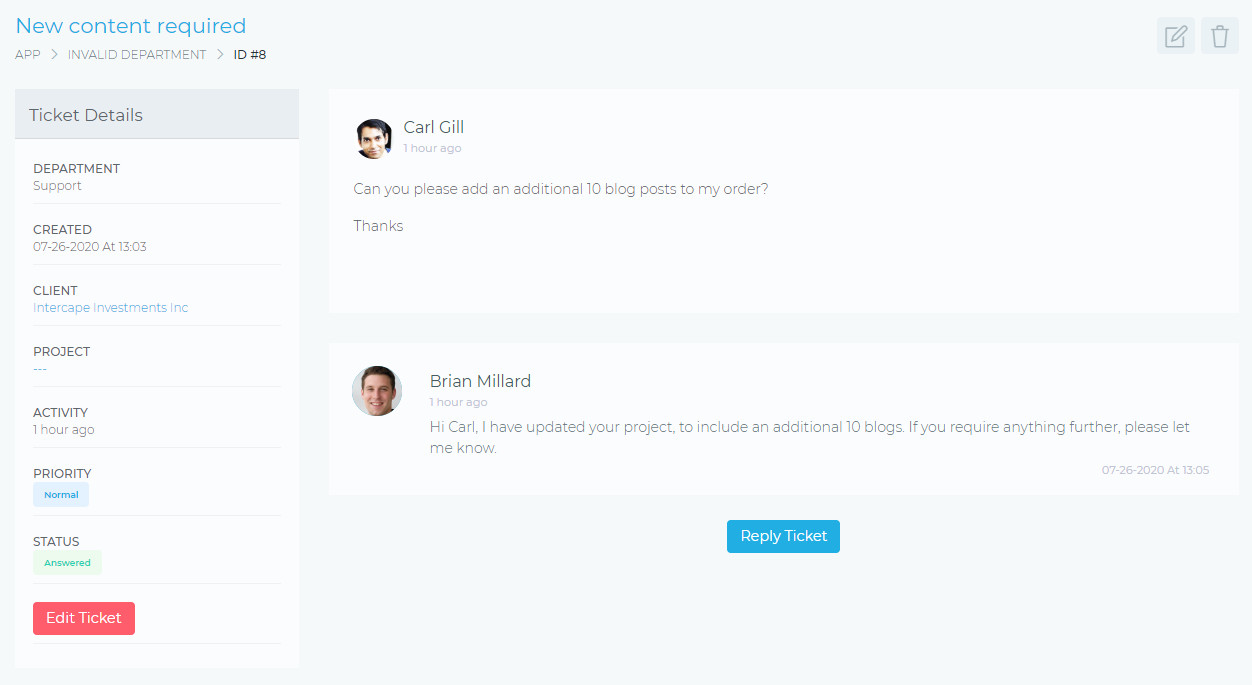Click the Brian Millard author name
This screenshot has height=685, width=1252.
coord(480,381)
